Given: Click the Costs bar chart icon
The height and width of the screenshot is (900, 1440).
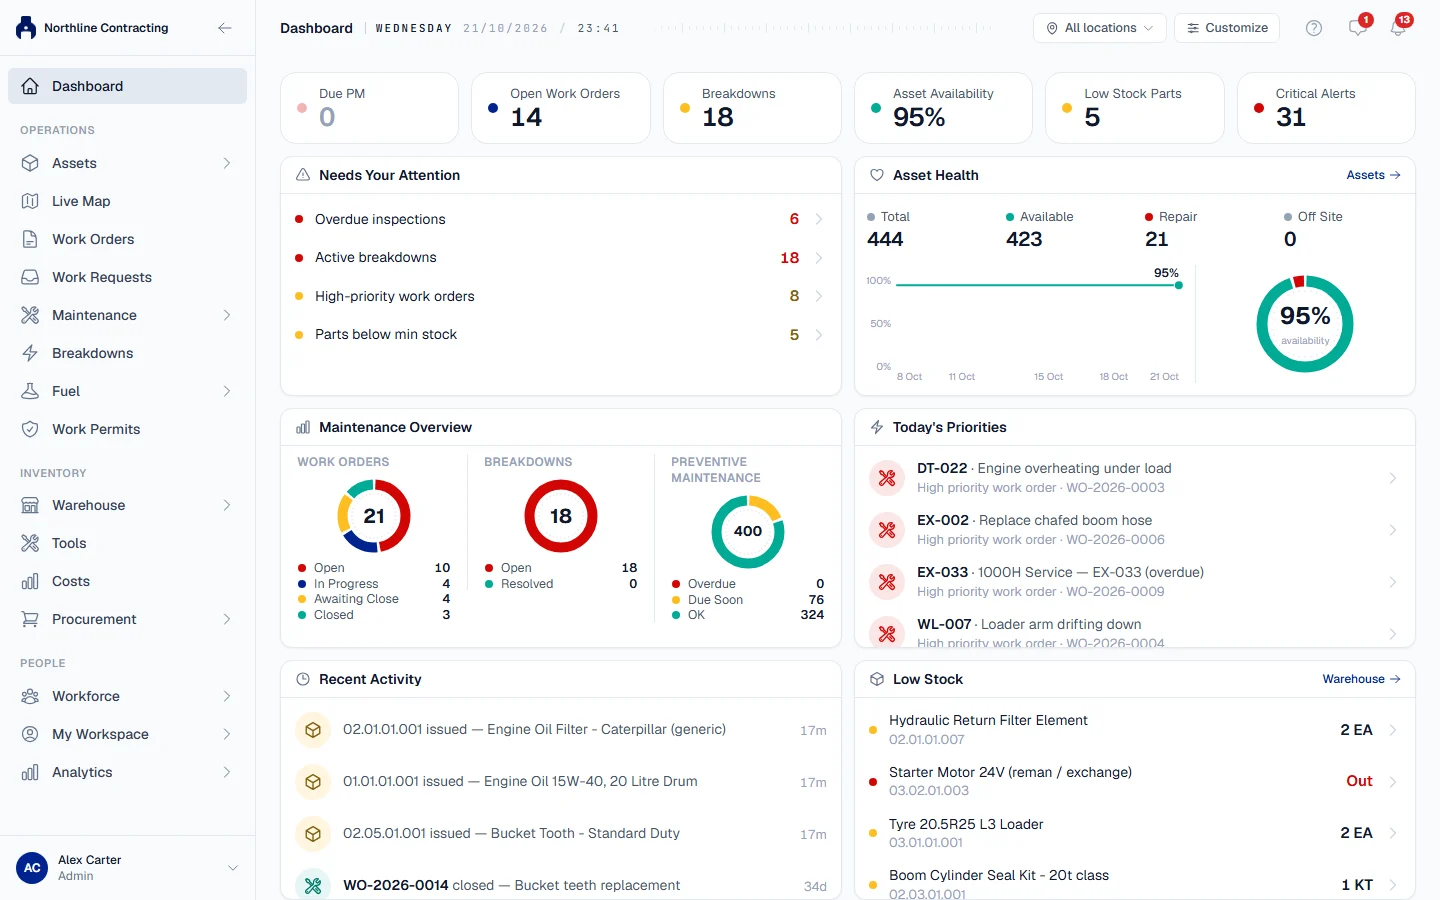Looking at the screenshot, I should (30, 581).
